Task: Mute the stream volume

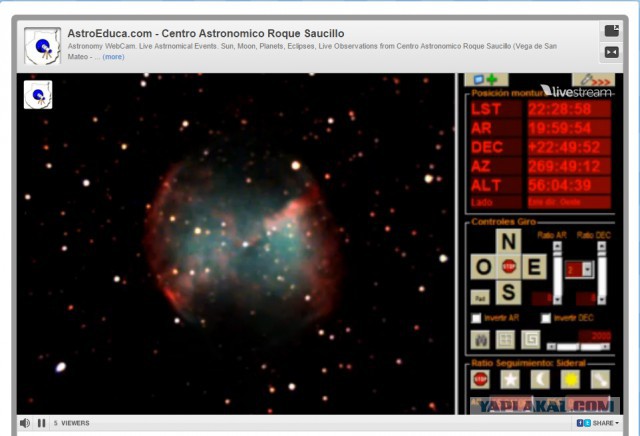Action: point(25,423)
